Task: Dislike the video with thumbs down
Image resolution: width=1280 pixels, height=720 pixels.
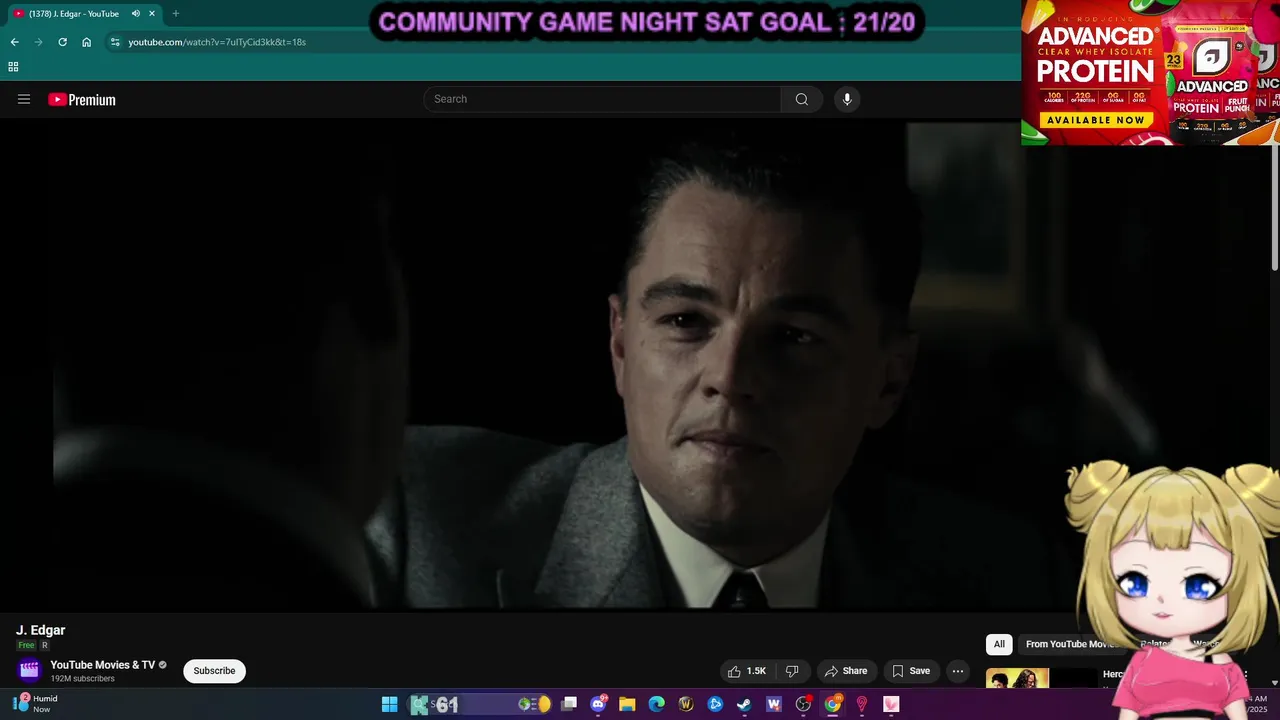Action: [792, 671]
